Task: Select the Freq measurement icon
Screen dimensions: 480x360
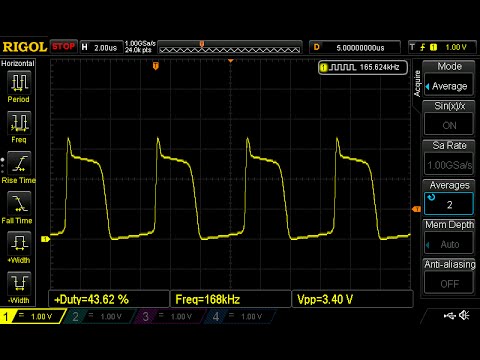Action: pyautogui.click(x=19, y=123)
